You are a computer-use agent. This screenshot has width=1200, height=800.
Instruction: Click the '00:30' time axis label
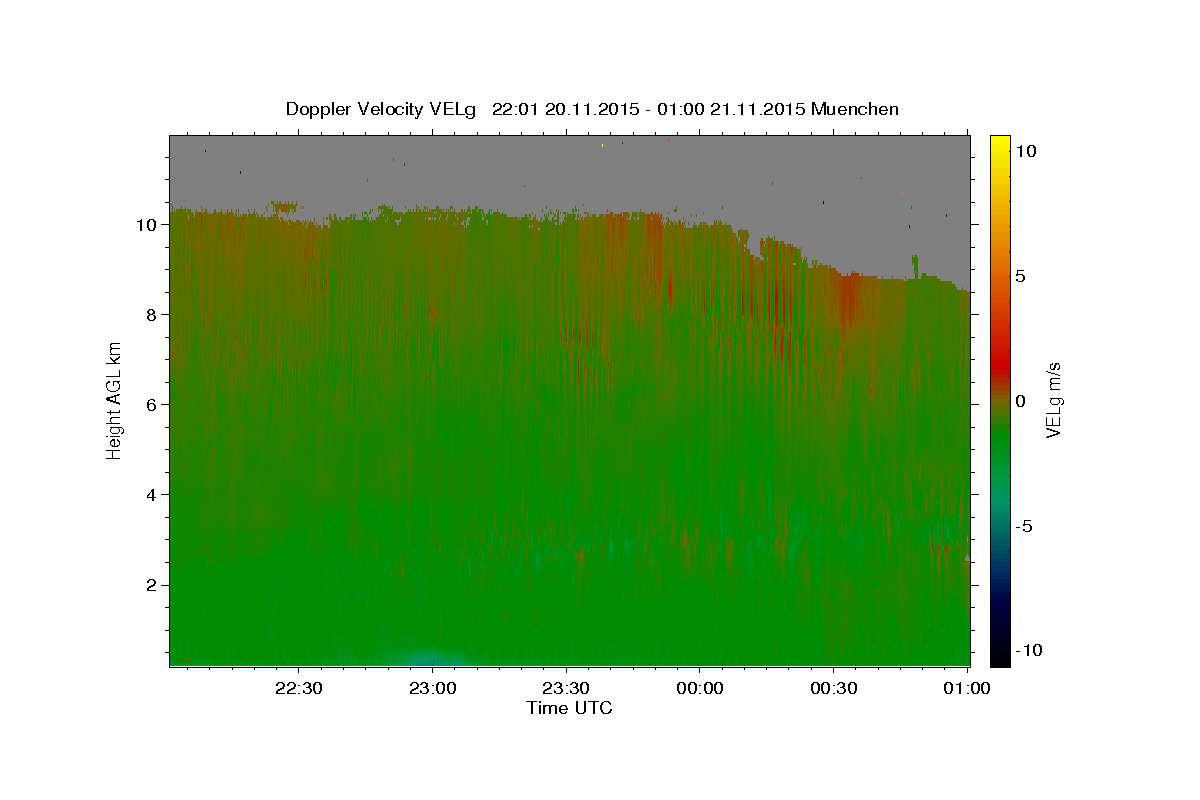coord(834,688)
